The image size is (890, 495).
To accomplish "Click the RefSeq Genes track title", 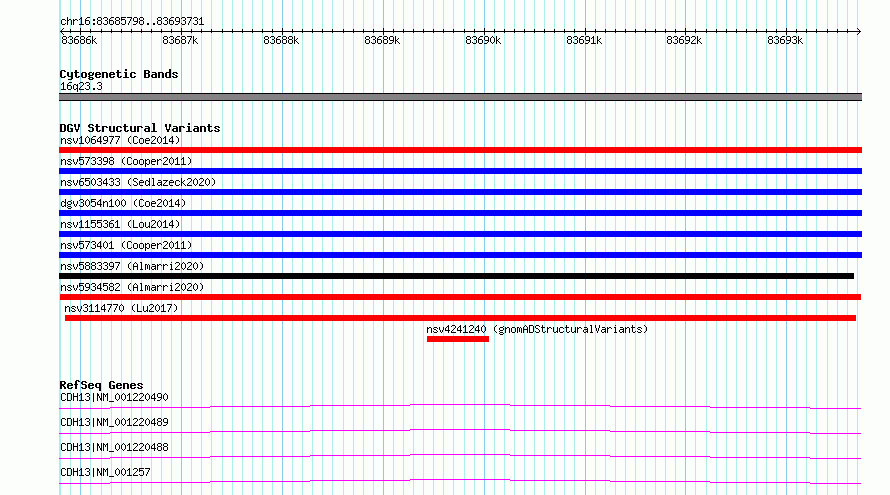I will tap(101, 385).
